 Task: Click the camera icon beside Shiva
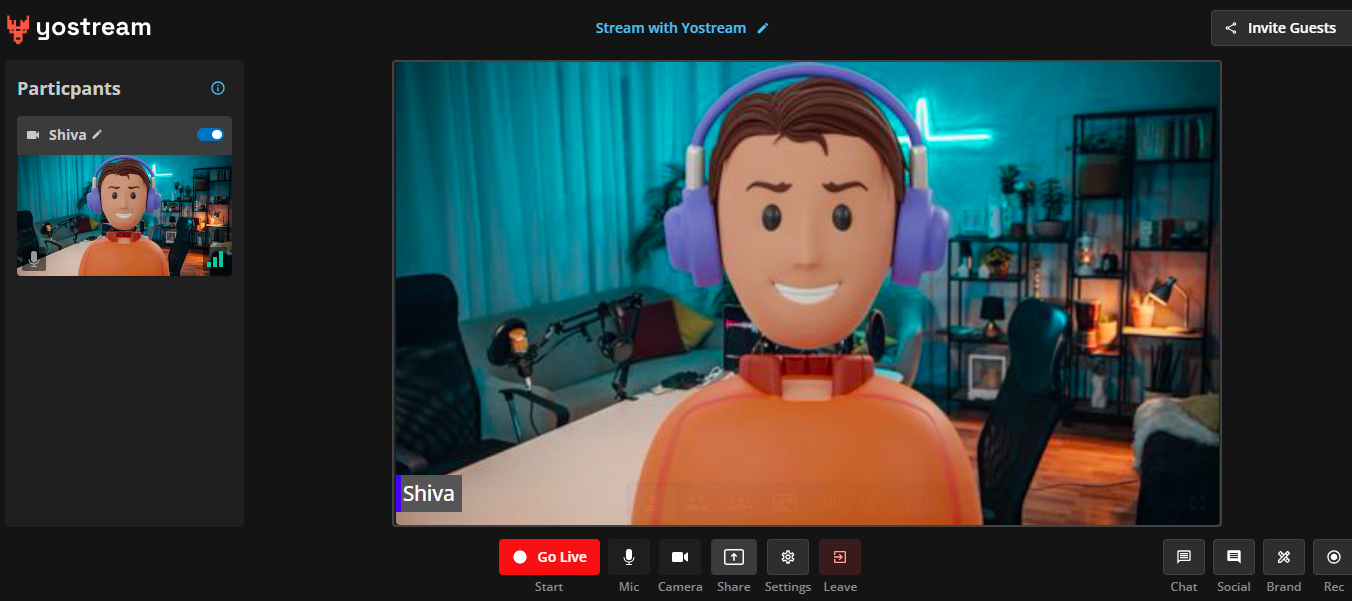tap(33, 135)
